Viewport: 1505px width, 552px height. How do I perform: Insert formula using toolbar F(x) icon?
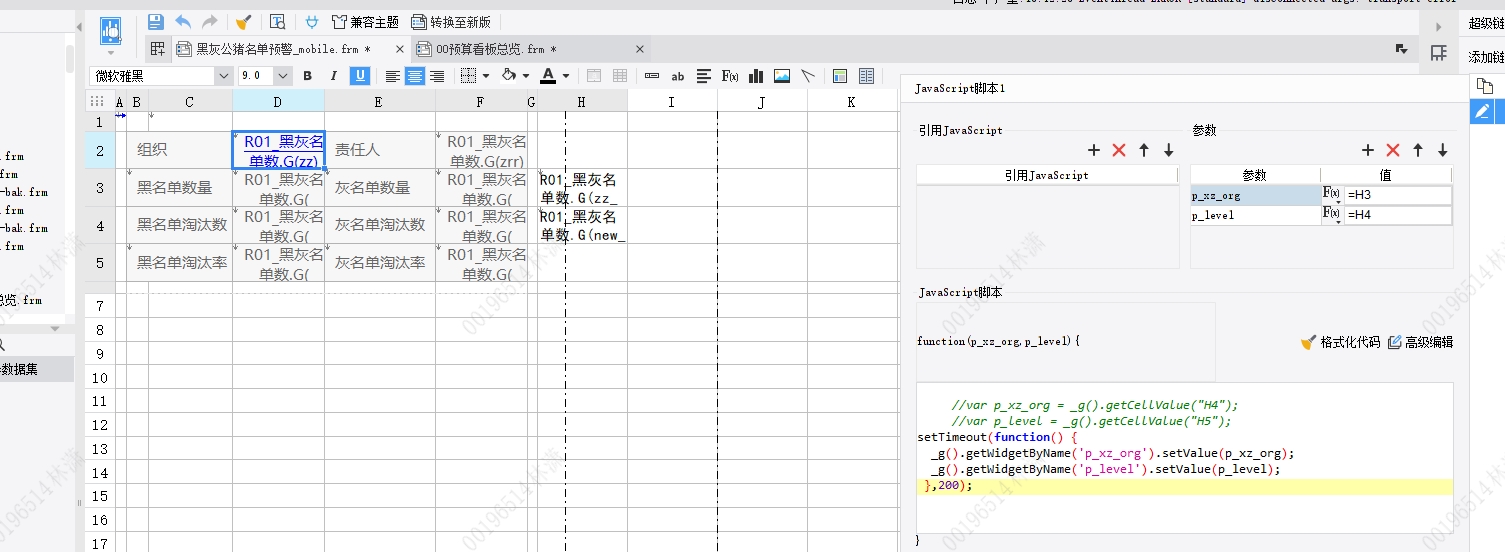(x=730, y=76)
